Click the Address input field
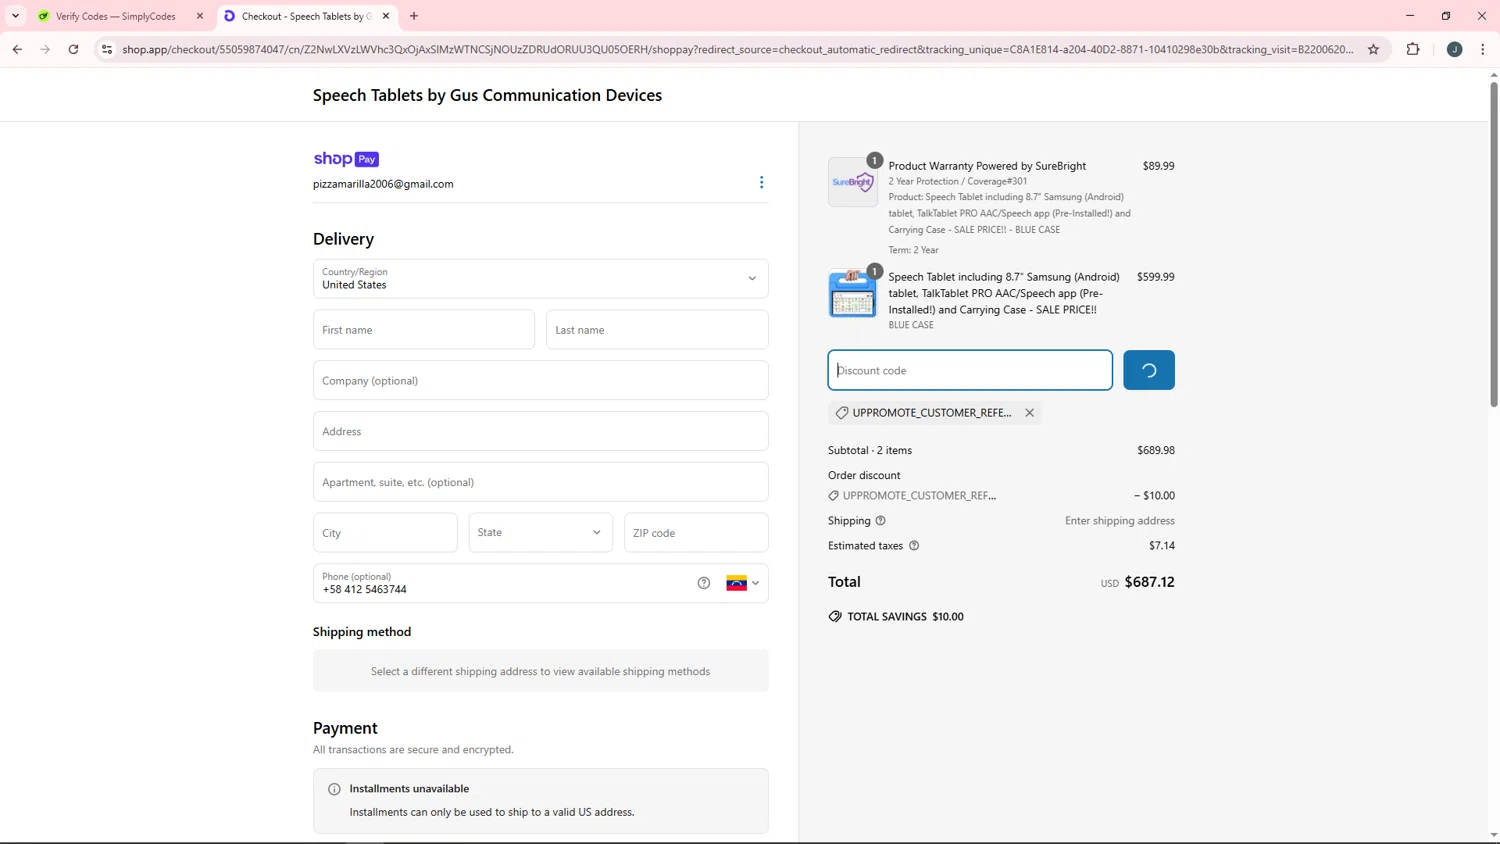The image size is (1500, 844). [x=540, y=432]
